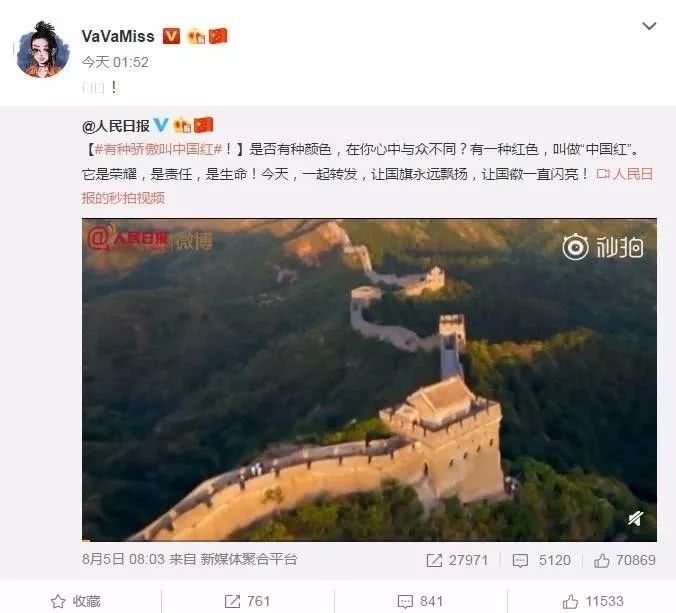Screen dimensions: 676x613
Task: Like VaVaMiss post showing 11533
Action: click(x=593, y=601)
